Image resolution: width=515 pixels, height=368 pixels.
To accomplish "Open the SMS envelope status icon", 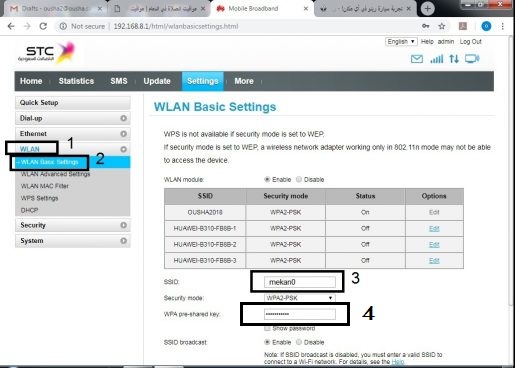I will click(x=417, y=59).
